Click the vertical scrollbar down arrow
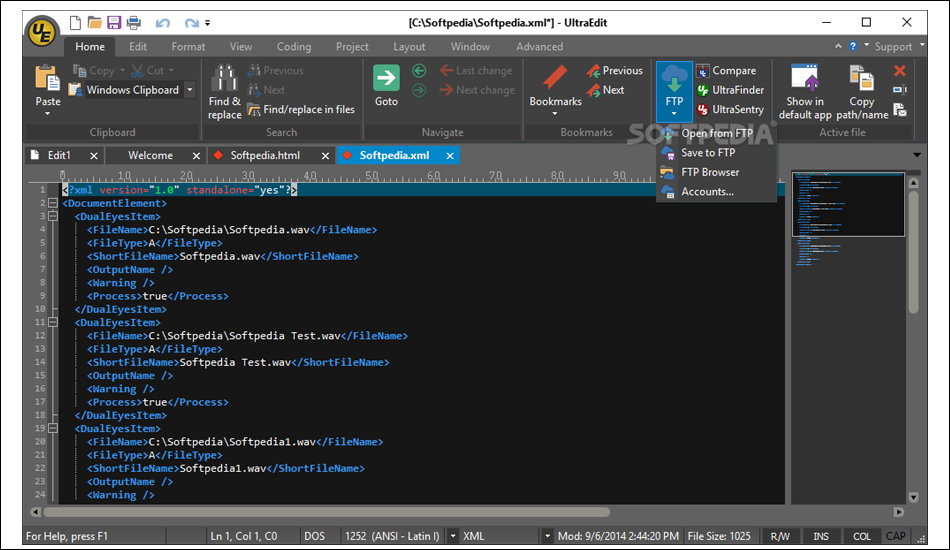 click(913, 497)
